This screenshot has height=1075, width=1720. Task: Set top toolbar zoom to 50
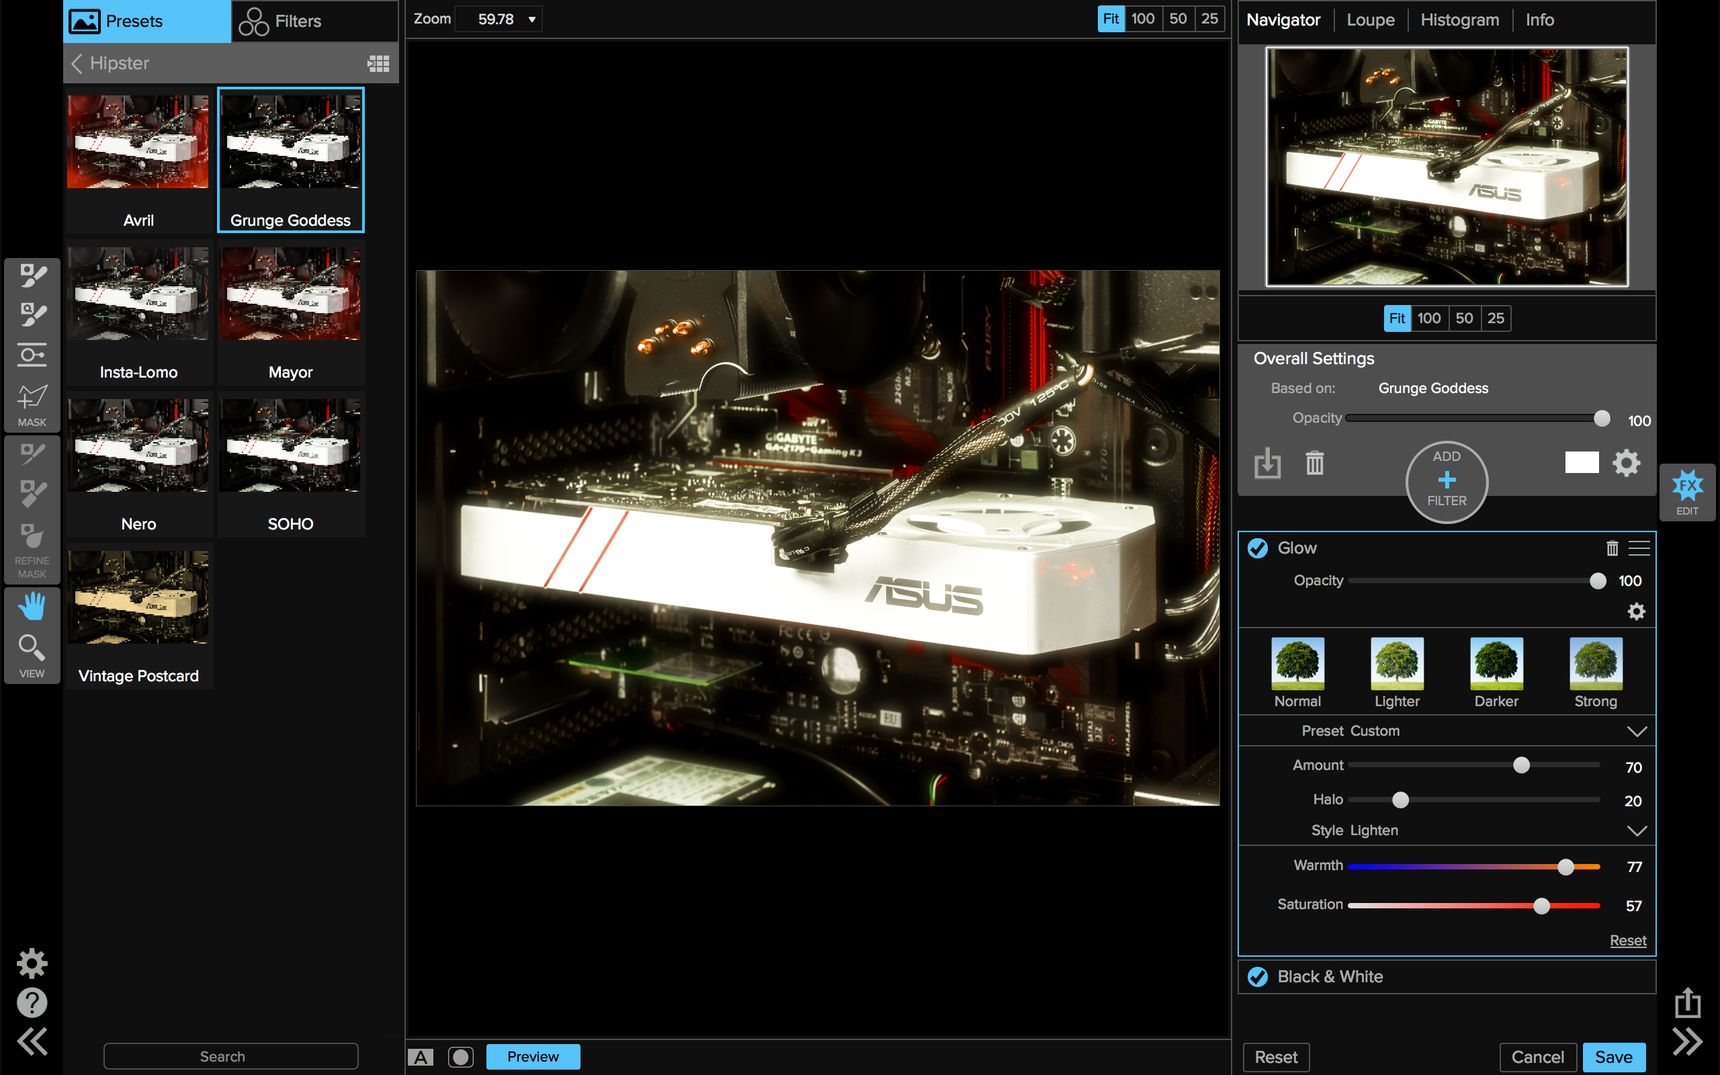click(1178, 19)
